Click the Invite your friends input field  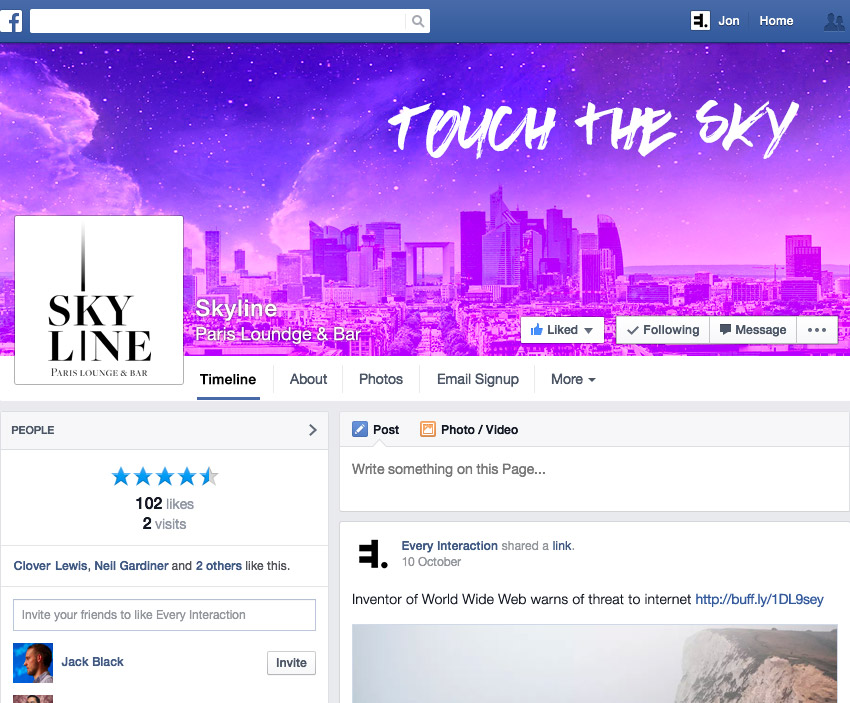coord(164,615)
